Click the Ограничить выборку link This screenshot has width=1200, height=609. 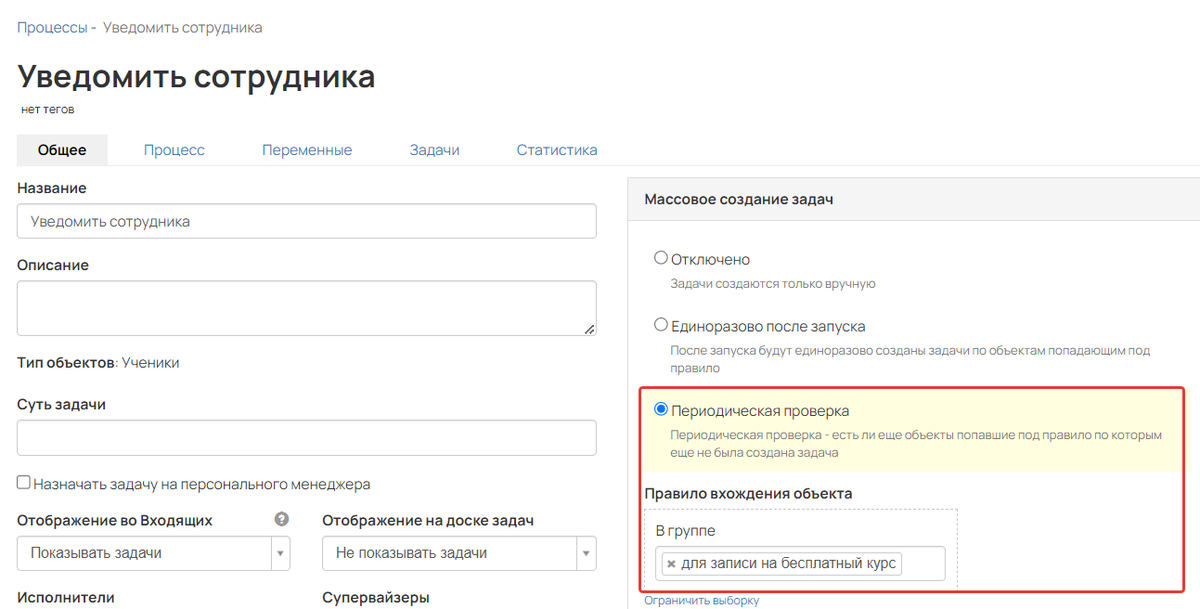[701, 600]
